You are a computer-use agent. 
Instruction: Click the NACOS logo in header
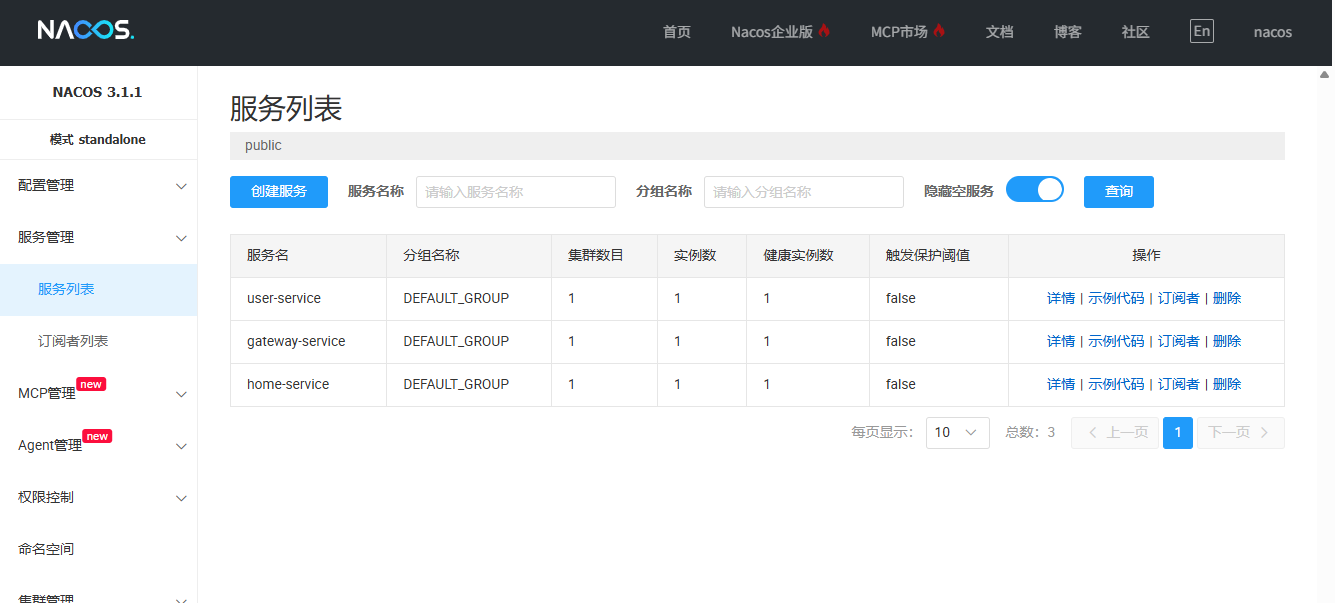pos(85,31)
